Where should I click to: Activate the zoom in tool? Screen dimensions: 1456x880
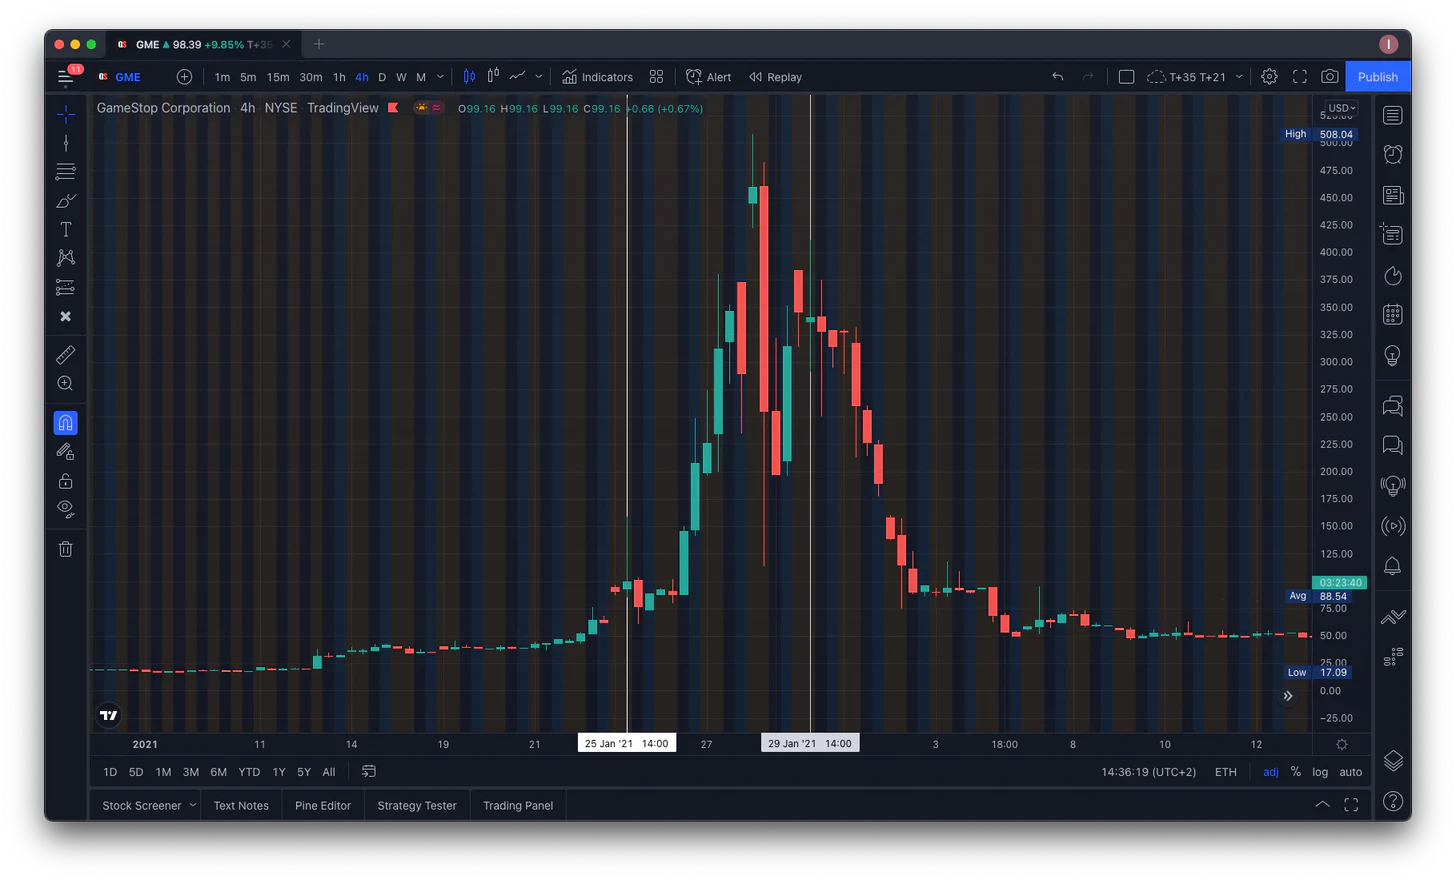pos(65,384)
